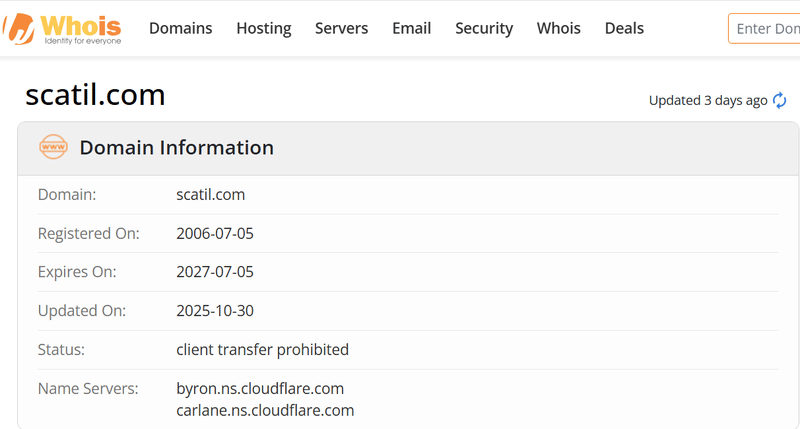Click the Domain Information header

(177, 147)
